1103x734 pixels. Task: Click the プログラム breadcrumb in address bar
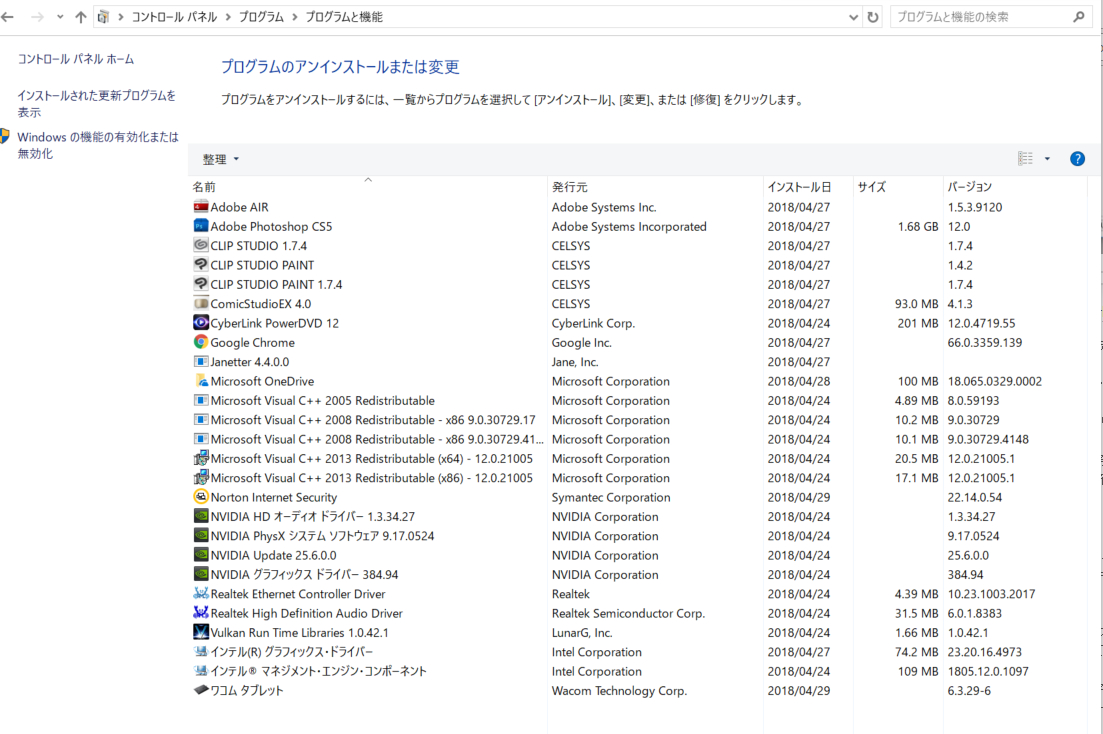(262, 17)
